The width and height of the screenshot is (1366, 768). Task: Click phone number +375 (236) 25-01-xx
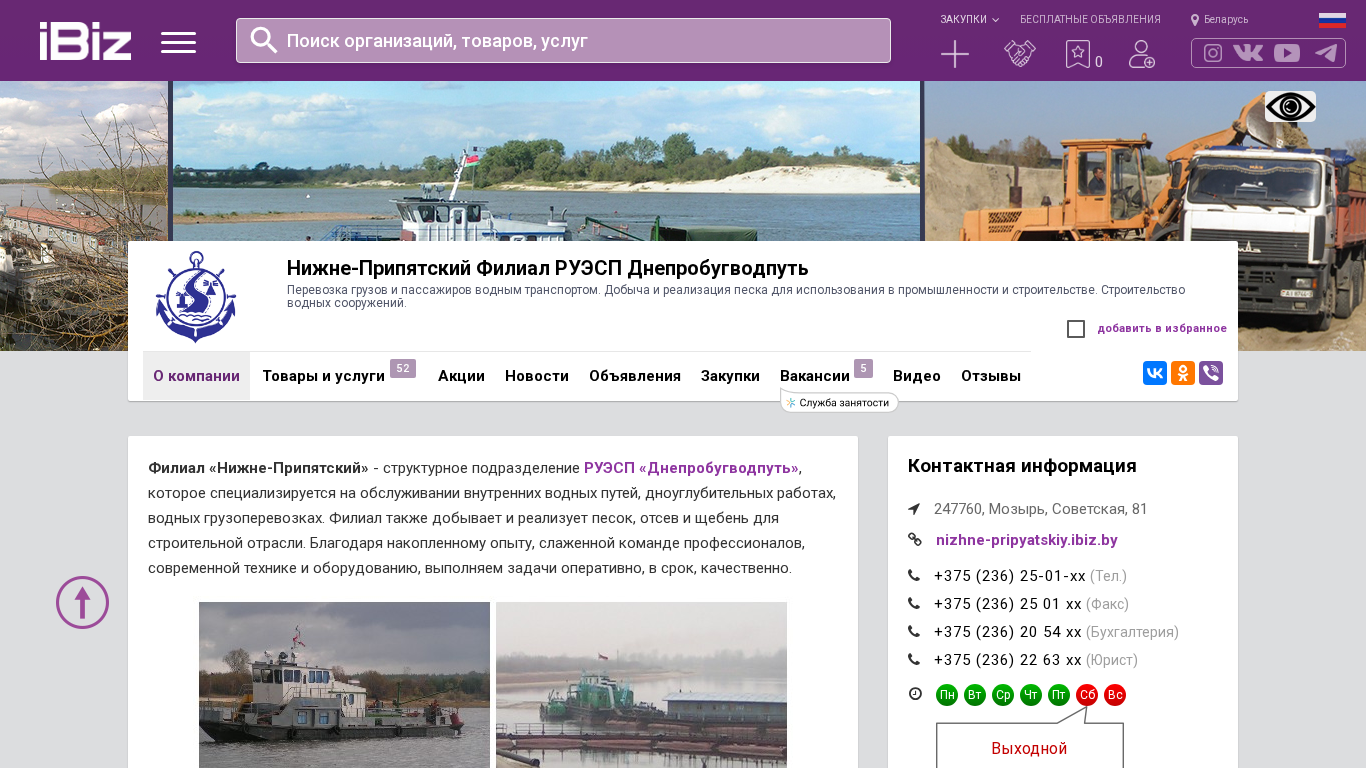tap(1010, 576)
